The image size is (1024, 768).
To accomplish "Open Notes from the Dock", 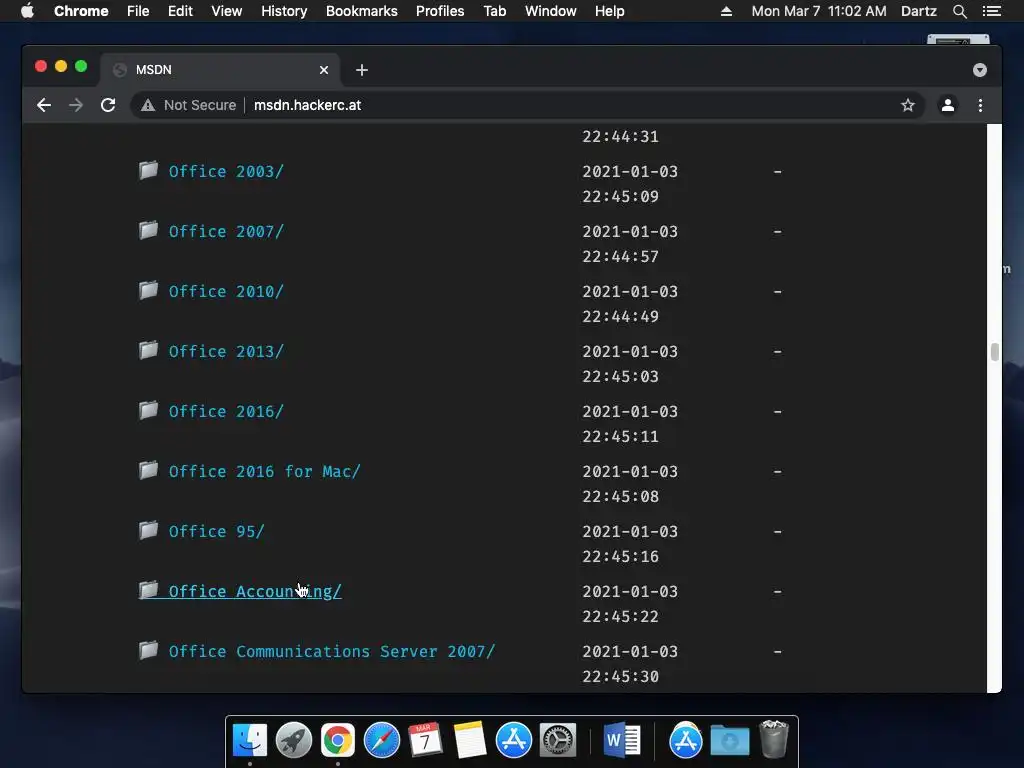I will point(470,740).
